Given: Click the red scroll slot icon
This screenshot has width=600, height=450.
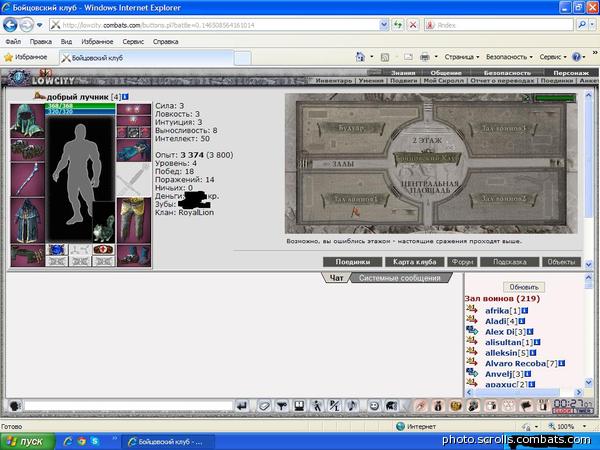Looking at the screenshot, I should (103, 250).
